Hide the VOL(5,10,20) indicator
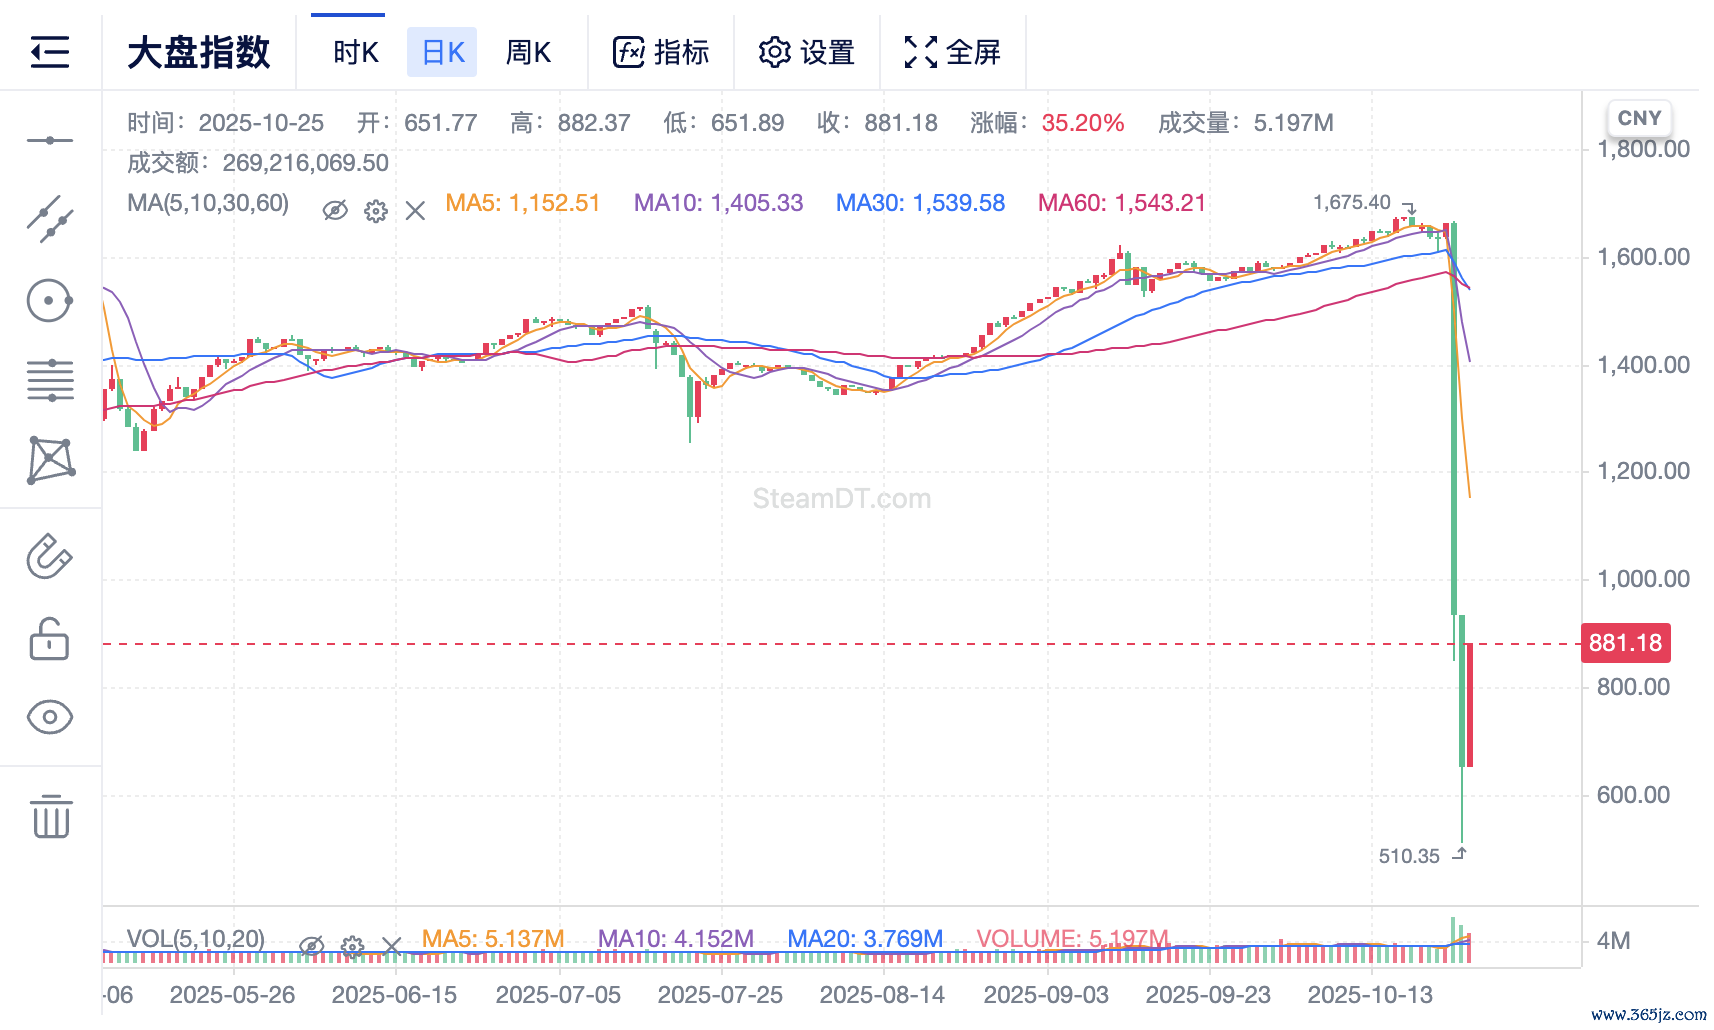This screenshot has width=1714, height=1030. click(x=312, y=945)
